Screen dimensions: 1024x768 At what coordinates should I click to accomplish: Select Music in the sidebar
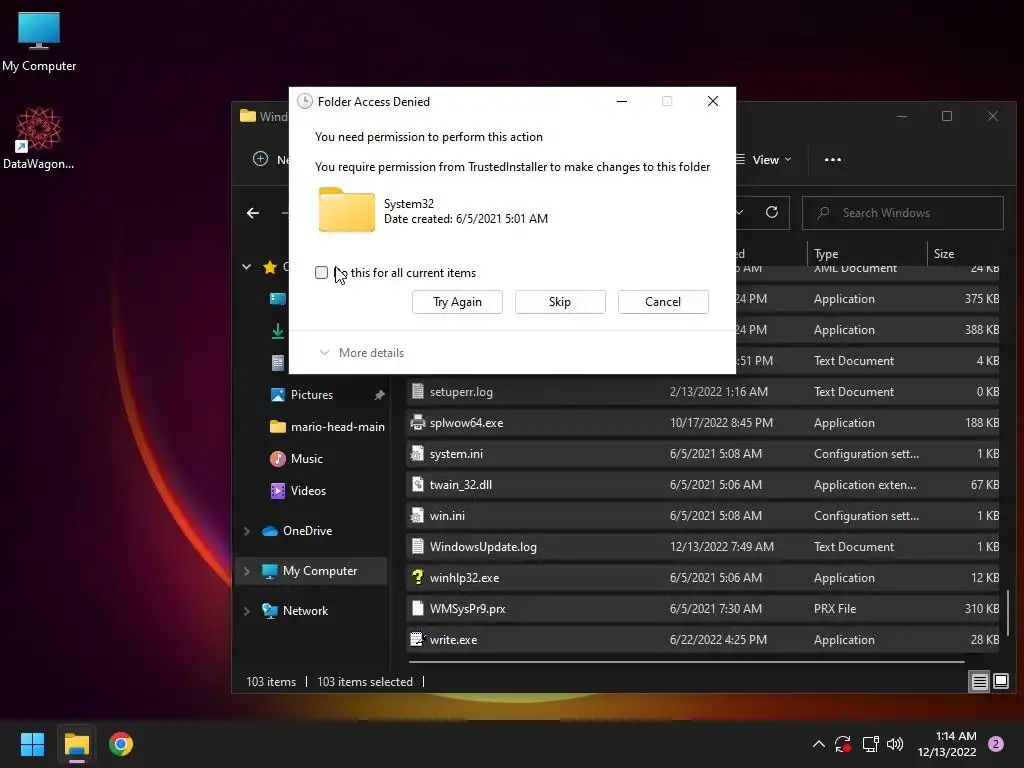coord(296,458)
